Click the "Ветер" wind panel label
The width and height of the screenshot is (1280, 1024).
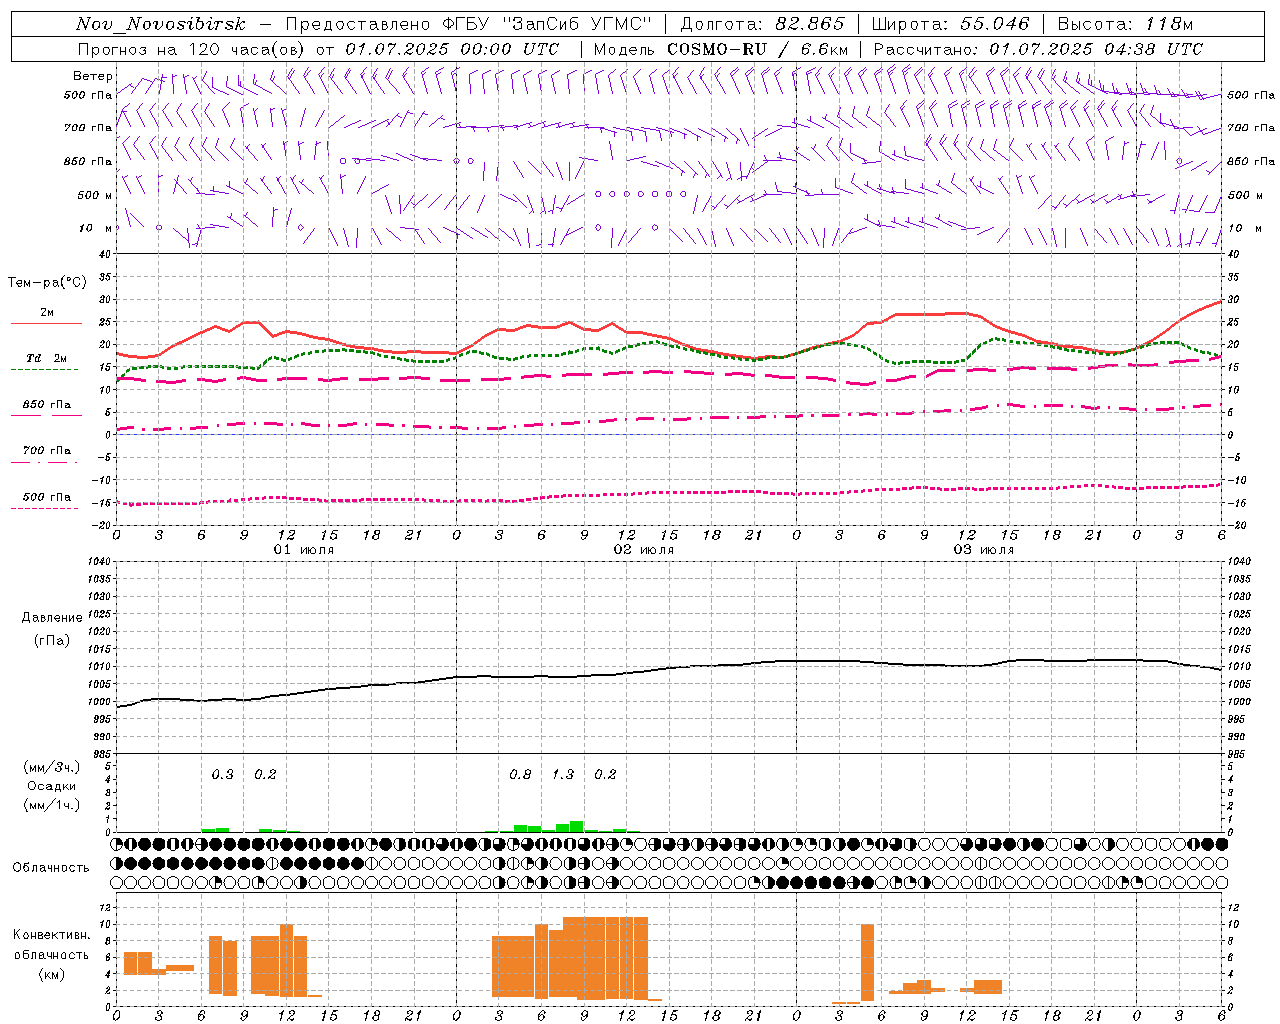click(x=92, y=76)
